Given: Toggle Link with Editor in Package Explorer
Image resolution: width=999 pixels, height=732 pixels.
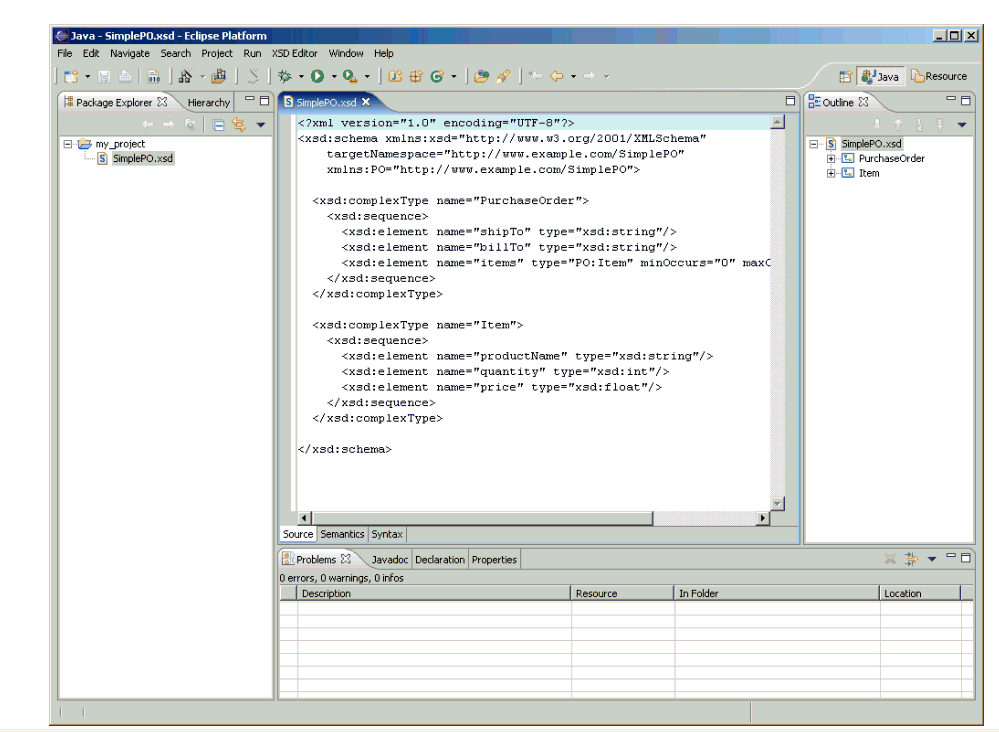Looking at the screenshot, I should tap(238, 125).
